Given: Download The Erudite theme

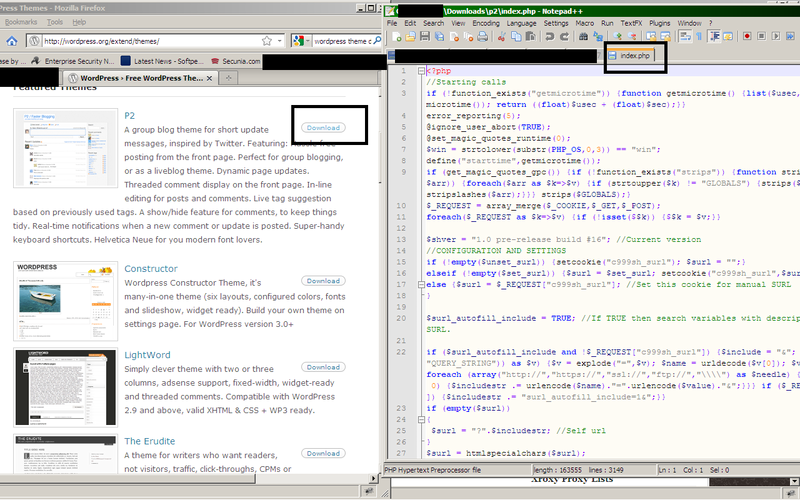Looking at the screenshot, I should [x=323, y=453].
